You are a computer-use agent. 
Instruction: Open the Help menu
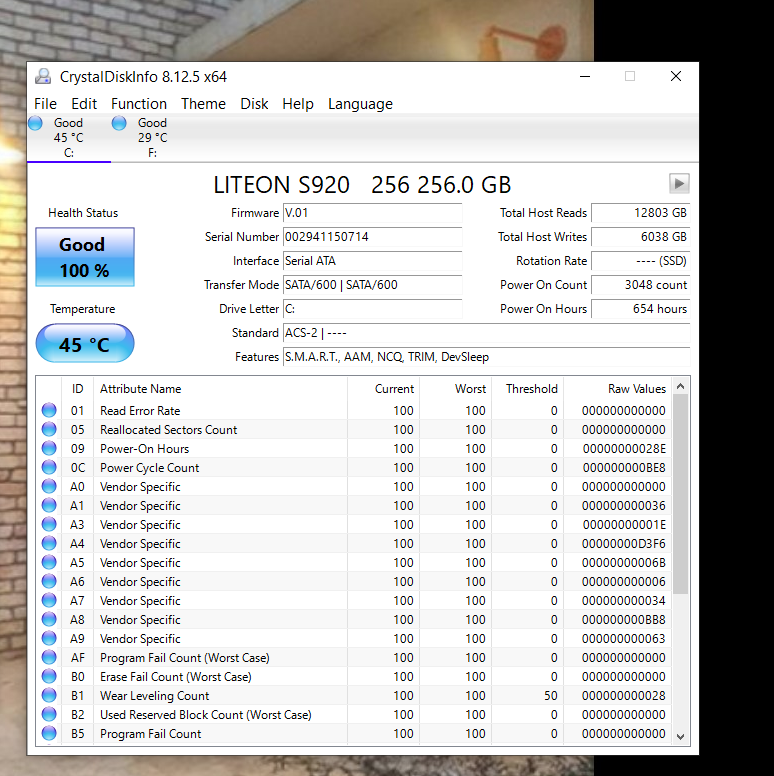tap(297, 104)
